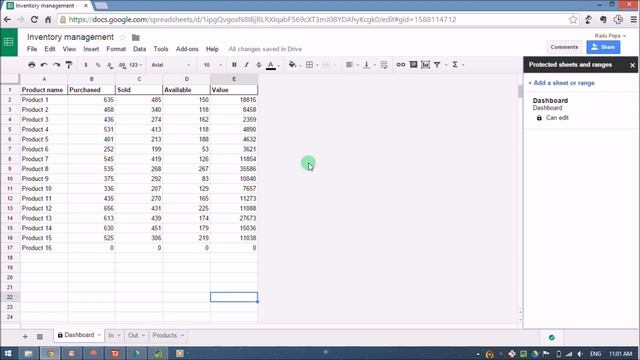The width and height of the screenshot is (640, 360).
Task: Redo the last action
Action: tap(56, 64)
